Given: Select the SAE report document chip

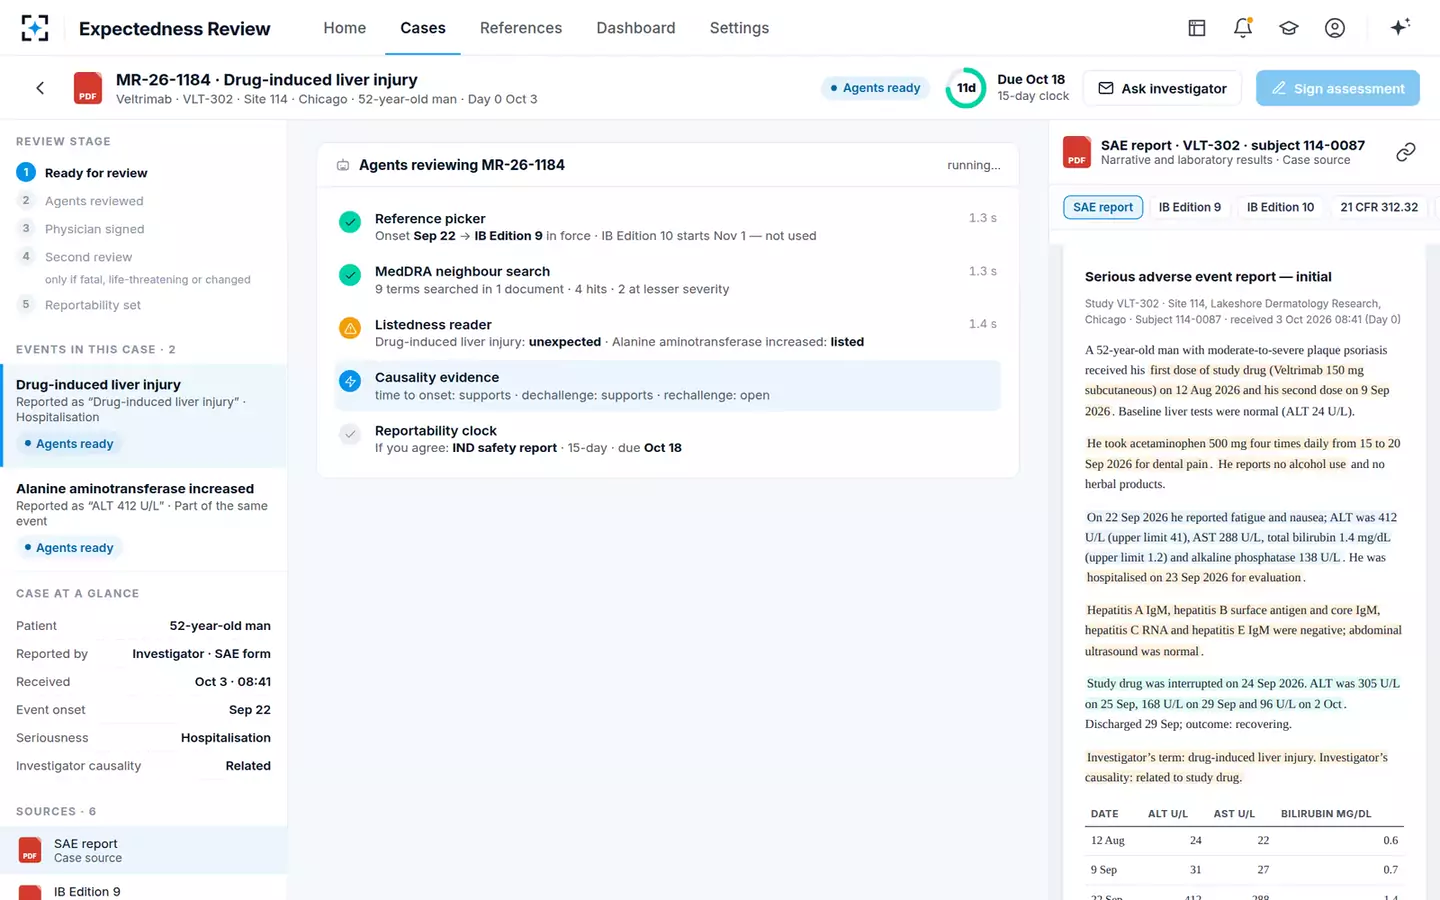Looking at the screenshot, I should [x=1103, y=207].
